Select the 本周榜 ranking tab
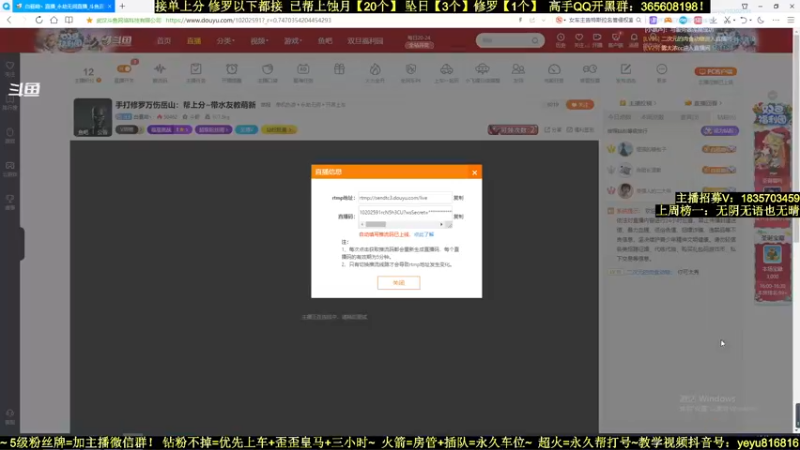This screenshot has height=450, width=800. click(x=653, y=117)
